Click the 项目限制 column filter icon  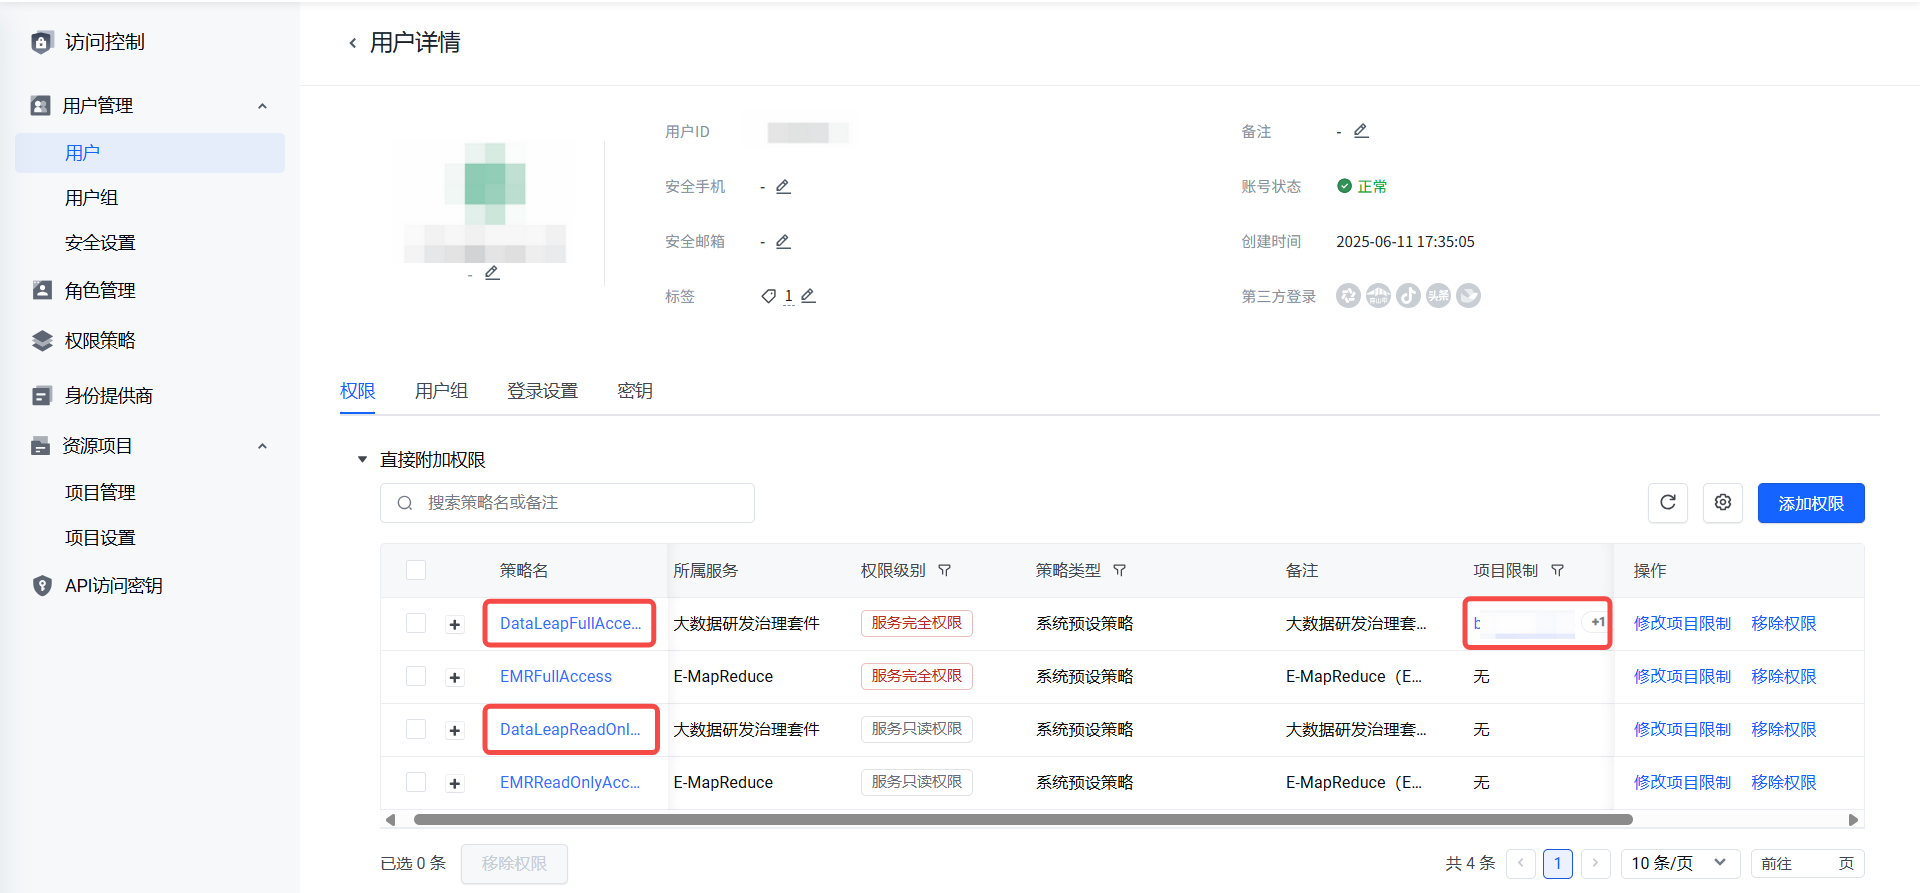[1557, 571]
